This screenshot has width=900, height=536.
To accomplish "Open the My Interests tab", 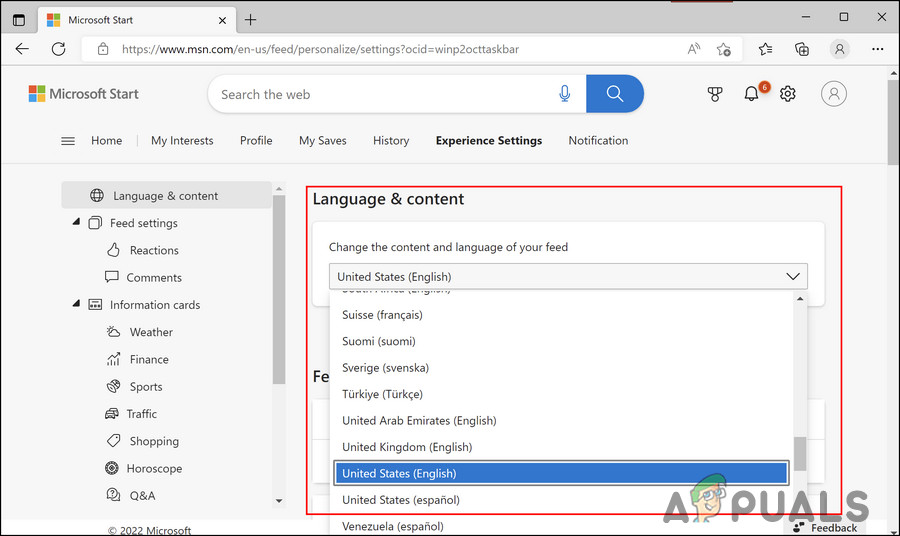I will click(x=182, y=141).
